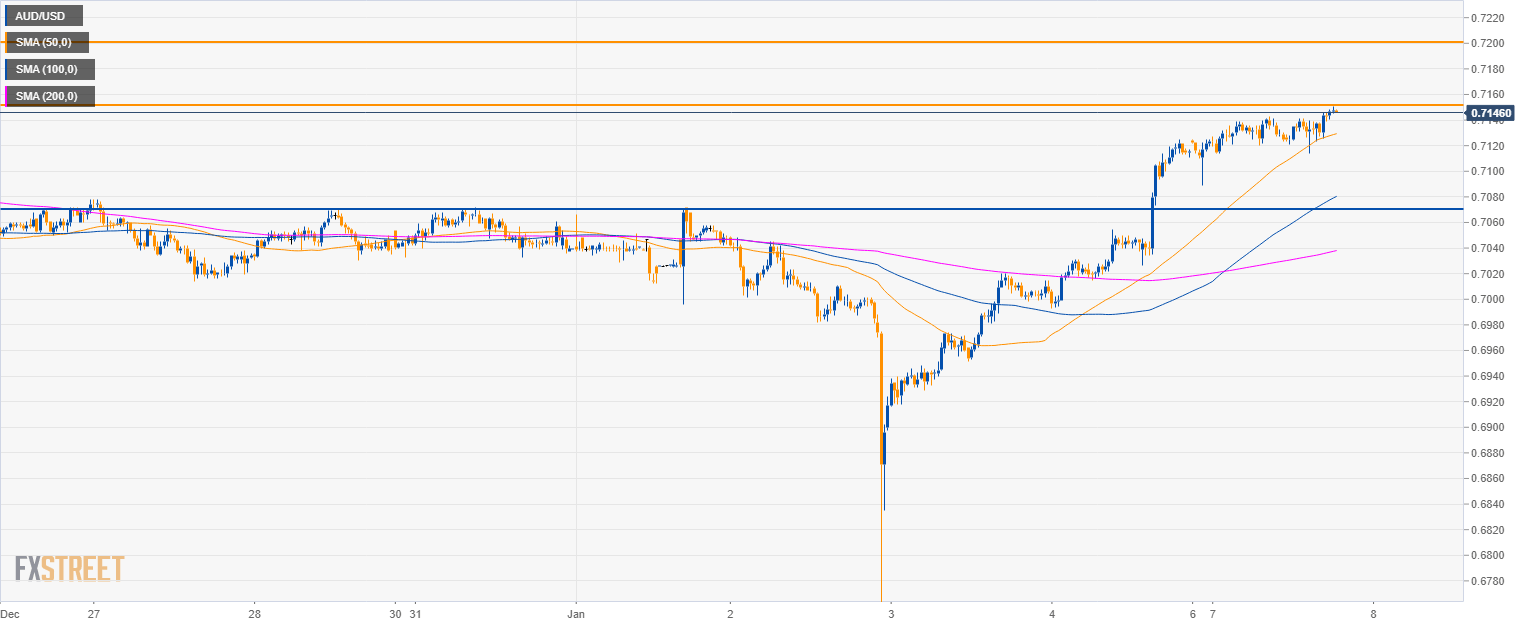Click the FXStreet logo watermark
This screenshot has width=1534, height=627.
coord(69,568)
